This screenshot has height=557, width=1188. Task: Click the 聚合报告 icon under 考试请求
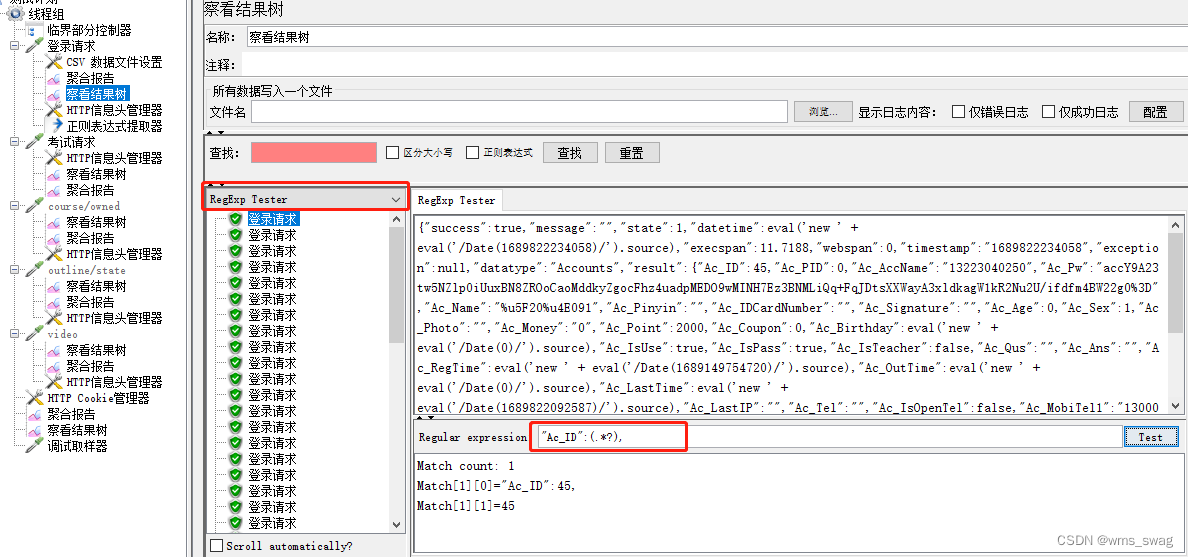coord(54,189)
